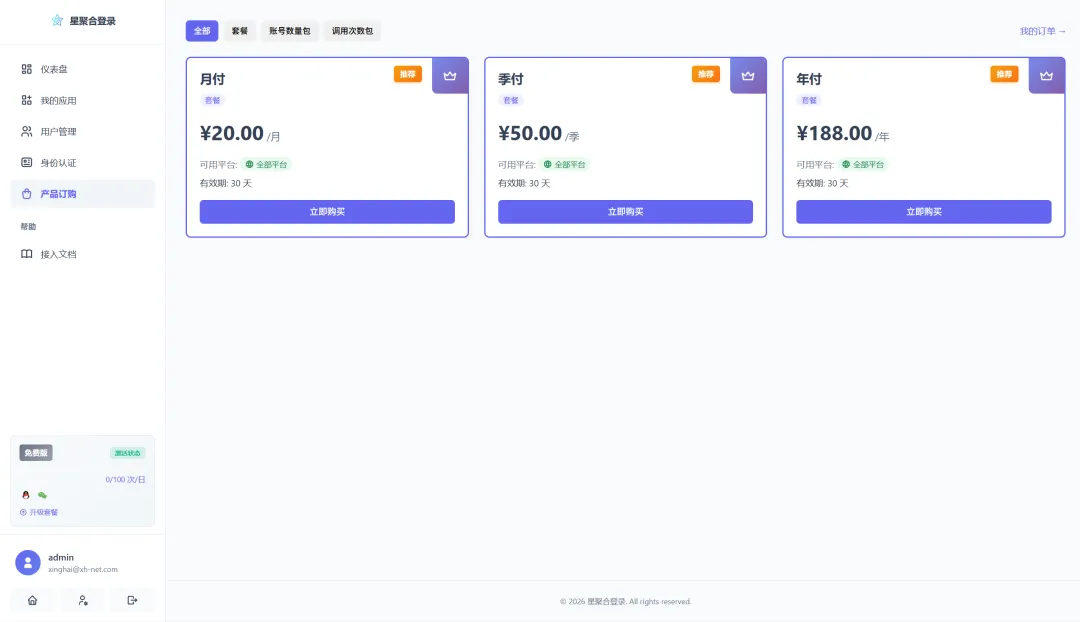Open 仪表盘 dashboard in sidebar
Screen dimensions: 1080x622
point(54,69)
